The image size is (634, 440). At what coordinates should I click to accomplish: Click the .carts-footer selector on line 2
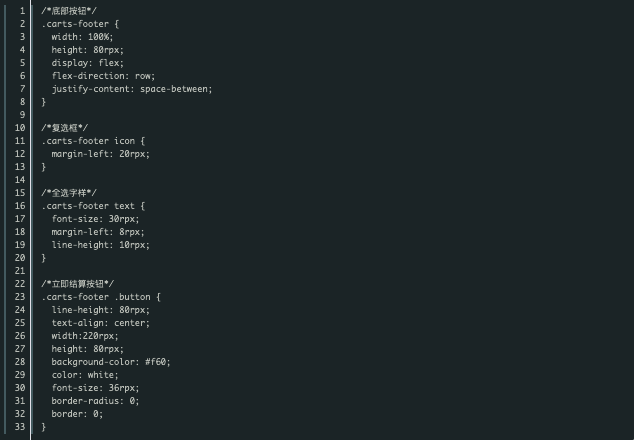point(75,24)
